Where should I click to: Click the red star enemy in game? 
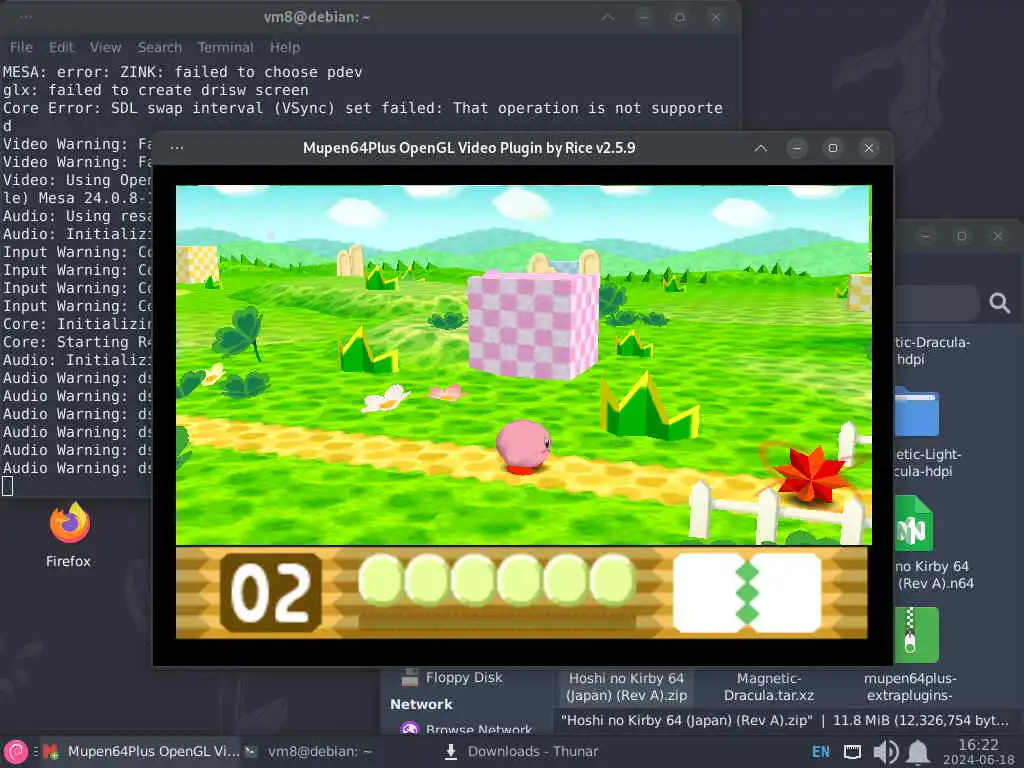811,473
